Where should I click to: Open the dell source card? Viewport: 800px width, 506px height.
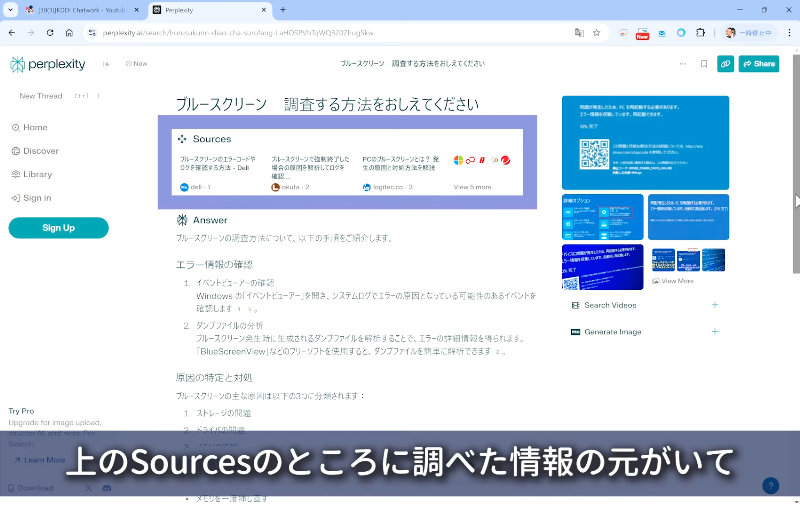tap(219, 173)
